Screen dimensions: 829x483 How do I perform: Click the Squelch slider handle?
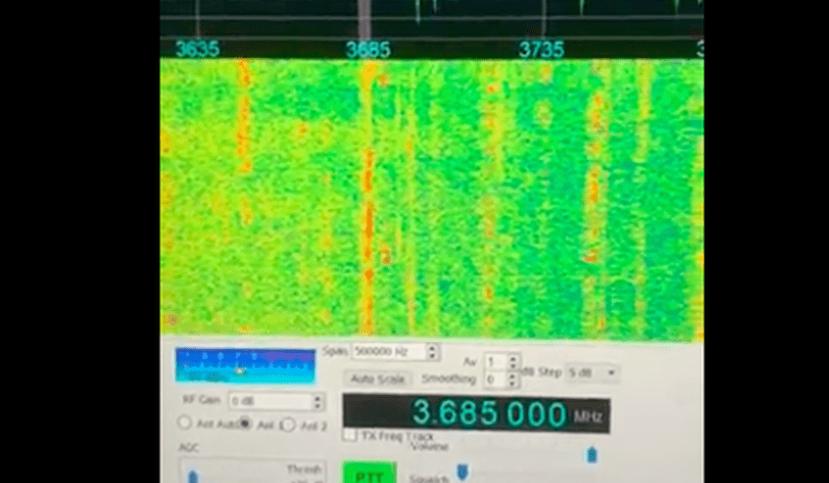(462, 471)
